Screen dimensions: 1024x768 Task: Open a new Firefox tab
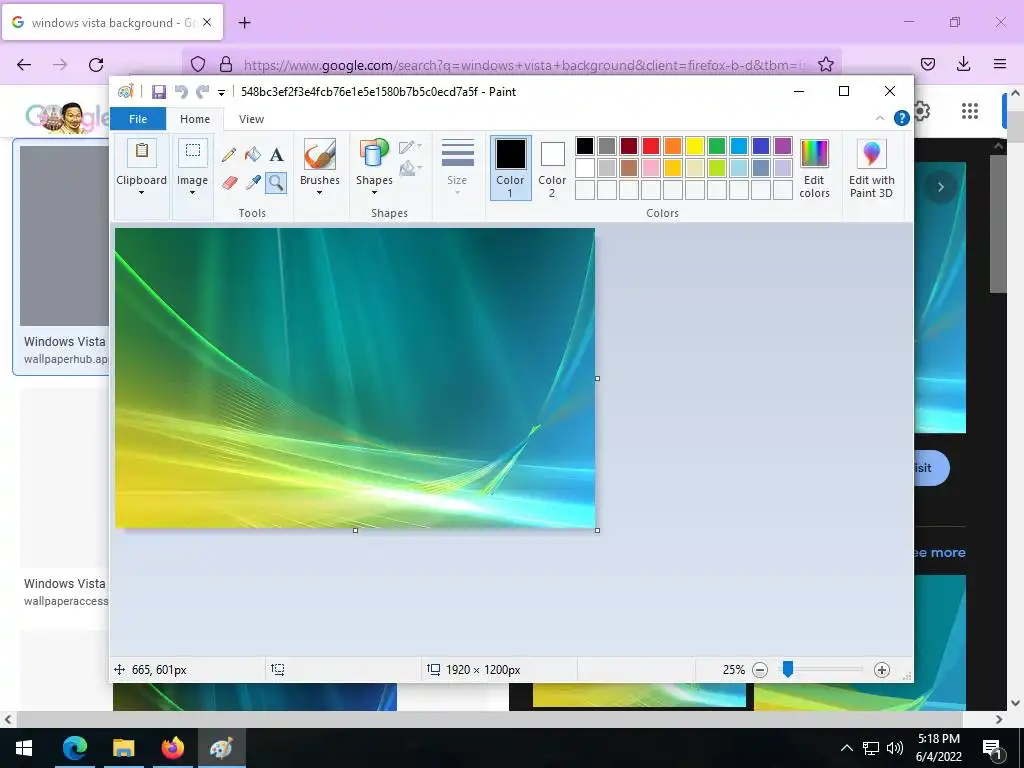[x=244, y=23]
